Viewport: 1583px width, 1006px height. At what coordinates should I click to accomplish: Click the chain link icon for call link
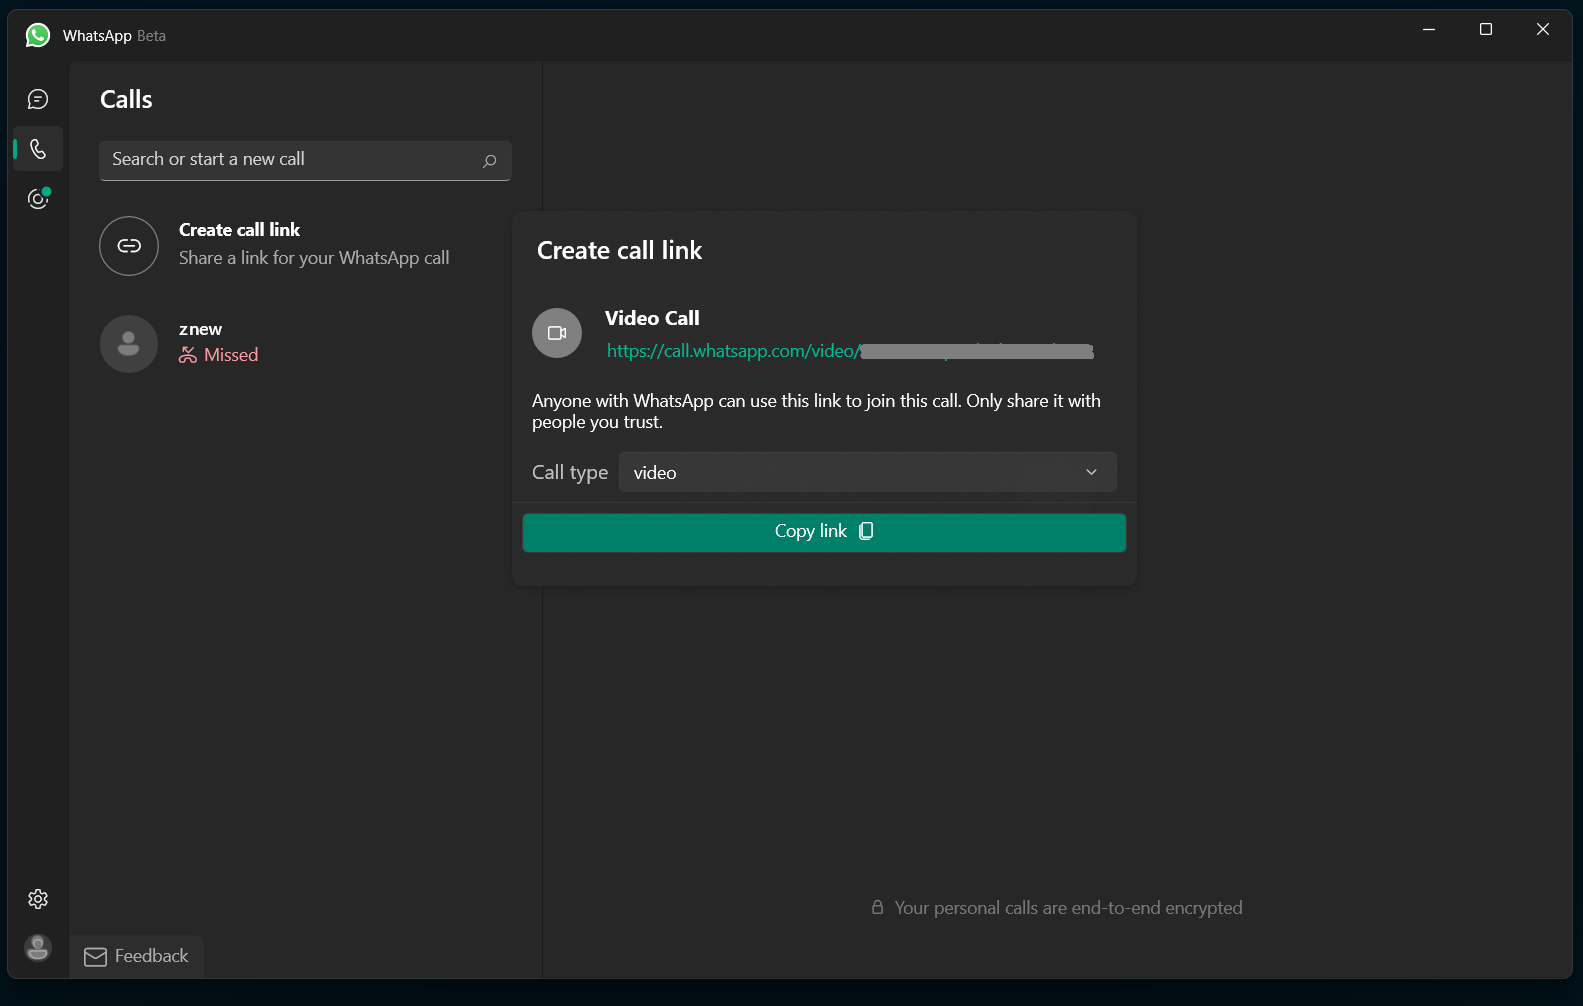point(129,246)
